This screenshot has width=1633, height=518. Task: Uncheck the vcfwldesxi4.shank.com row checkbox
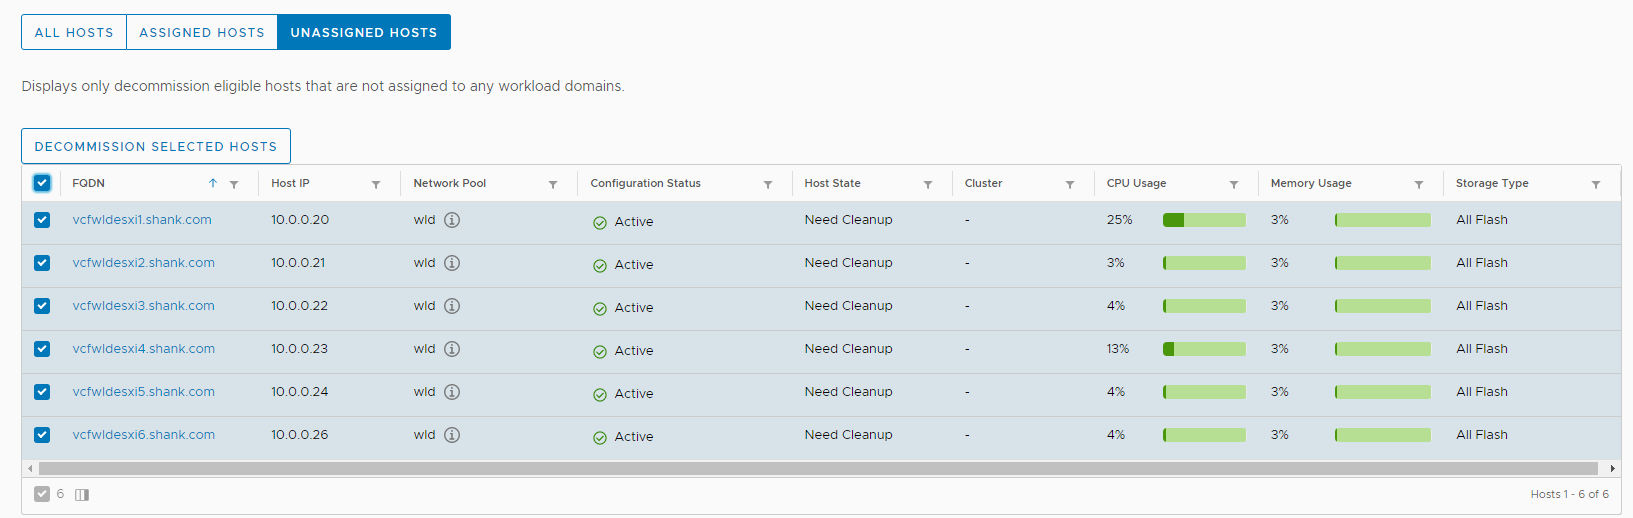pyautogui.click(x=42, y=349)
